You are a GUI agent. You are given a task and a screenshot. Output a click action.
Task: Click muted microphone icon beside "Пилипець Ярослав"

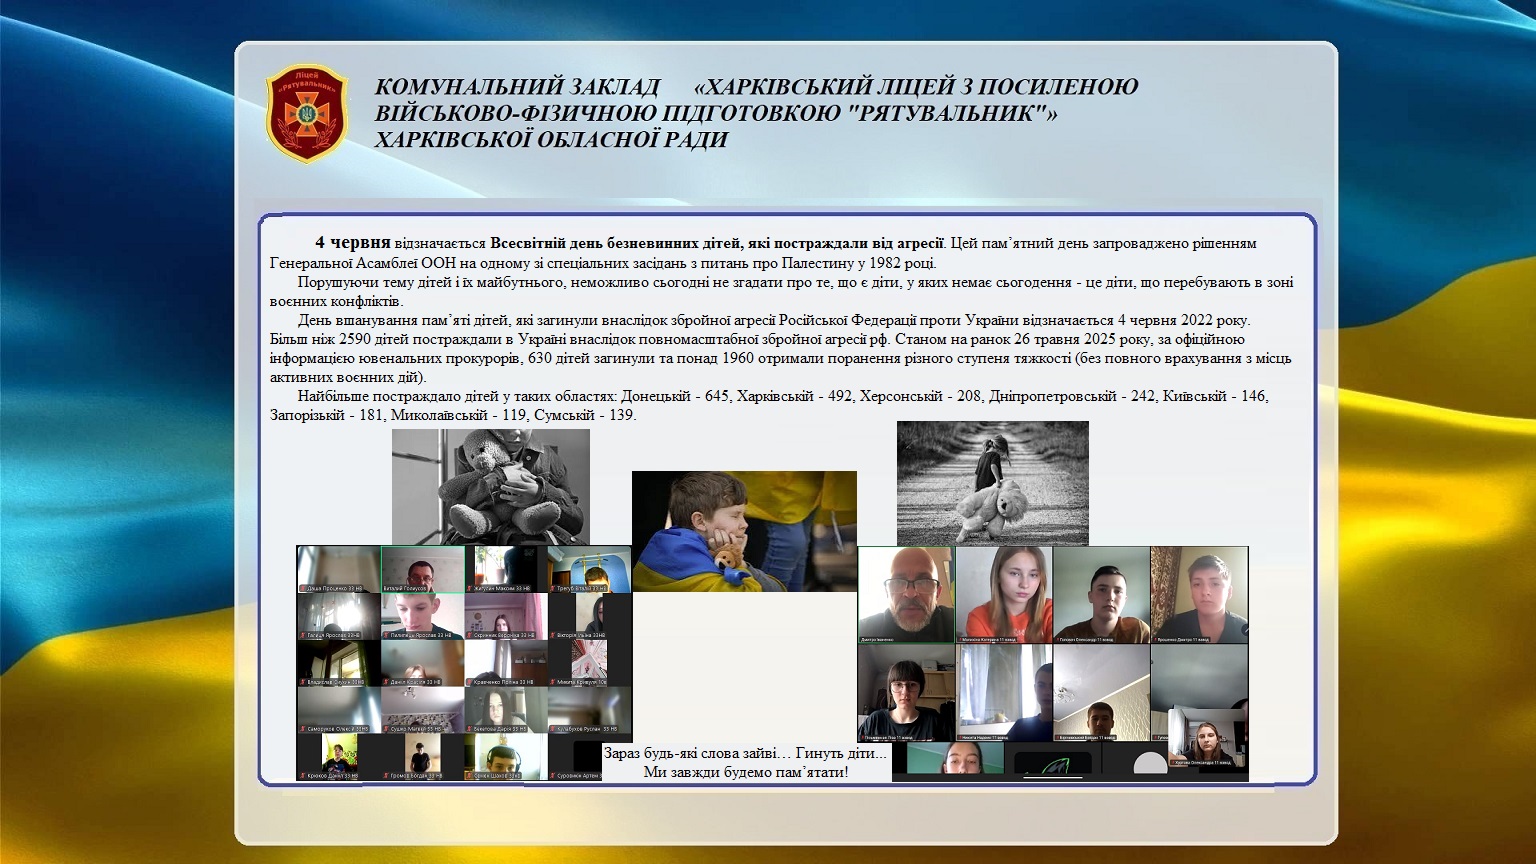point(385,635)
